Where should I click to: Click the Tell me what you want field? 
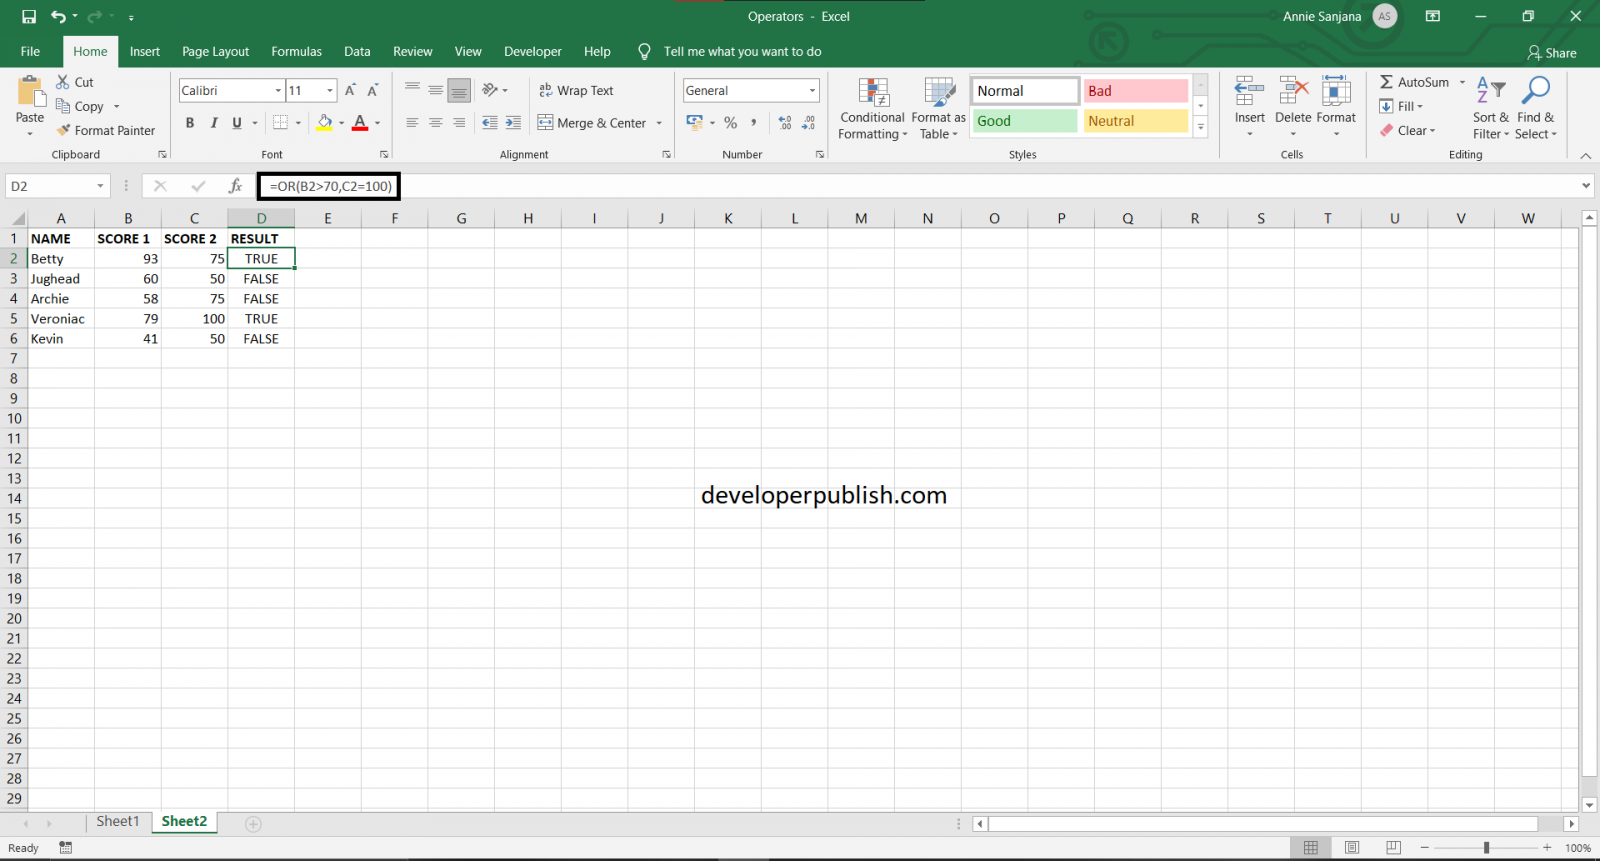[x=742, y=51]
